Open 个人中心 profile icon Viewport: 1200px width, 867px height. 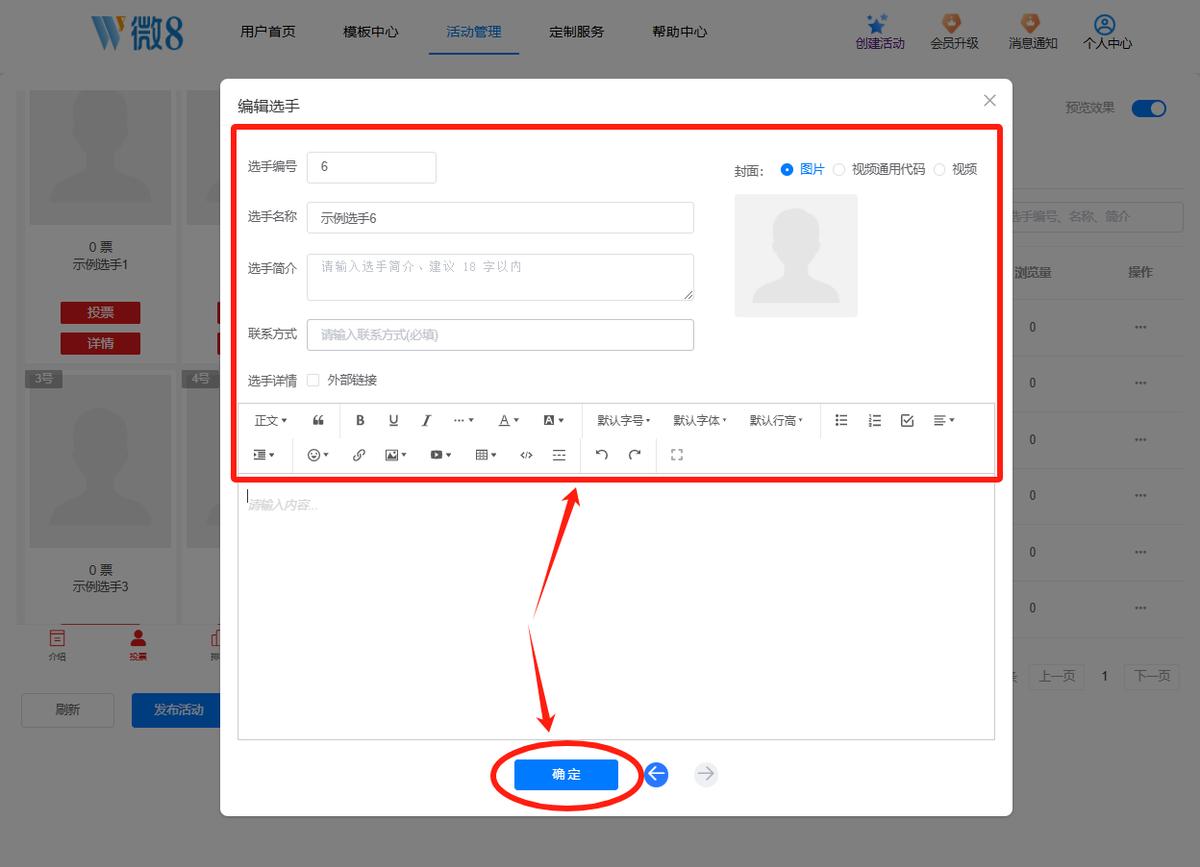tap(1107, 31)
